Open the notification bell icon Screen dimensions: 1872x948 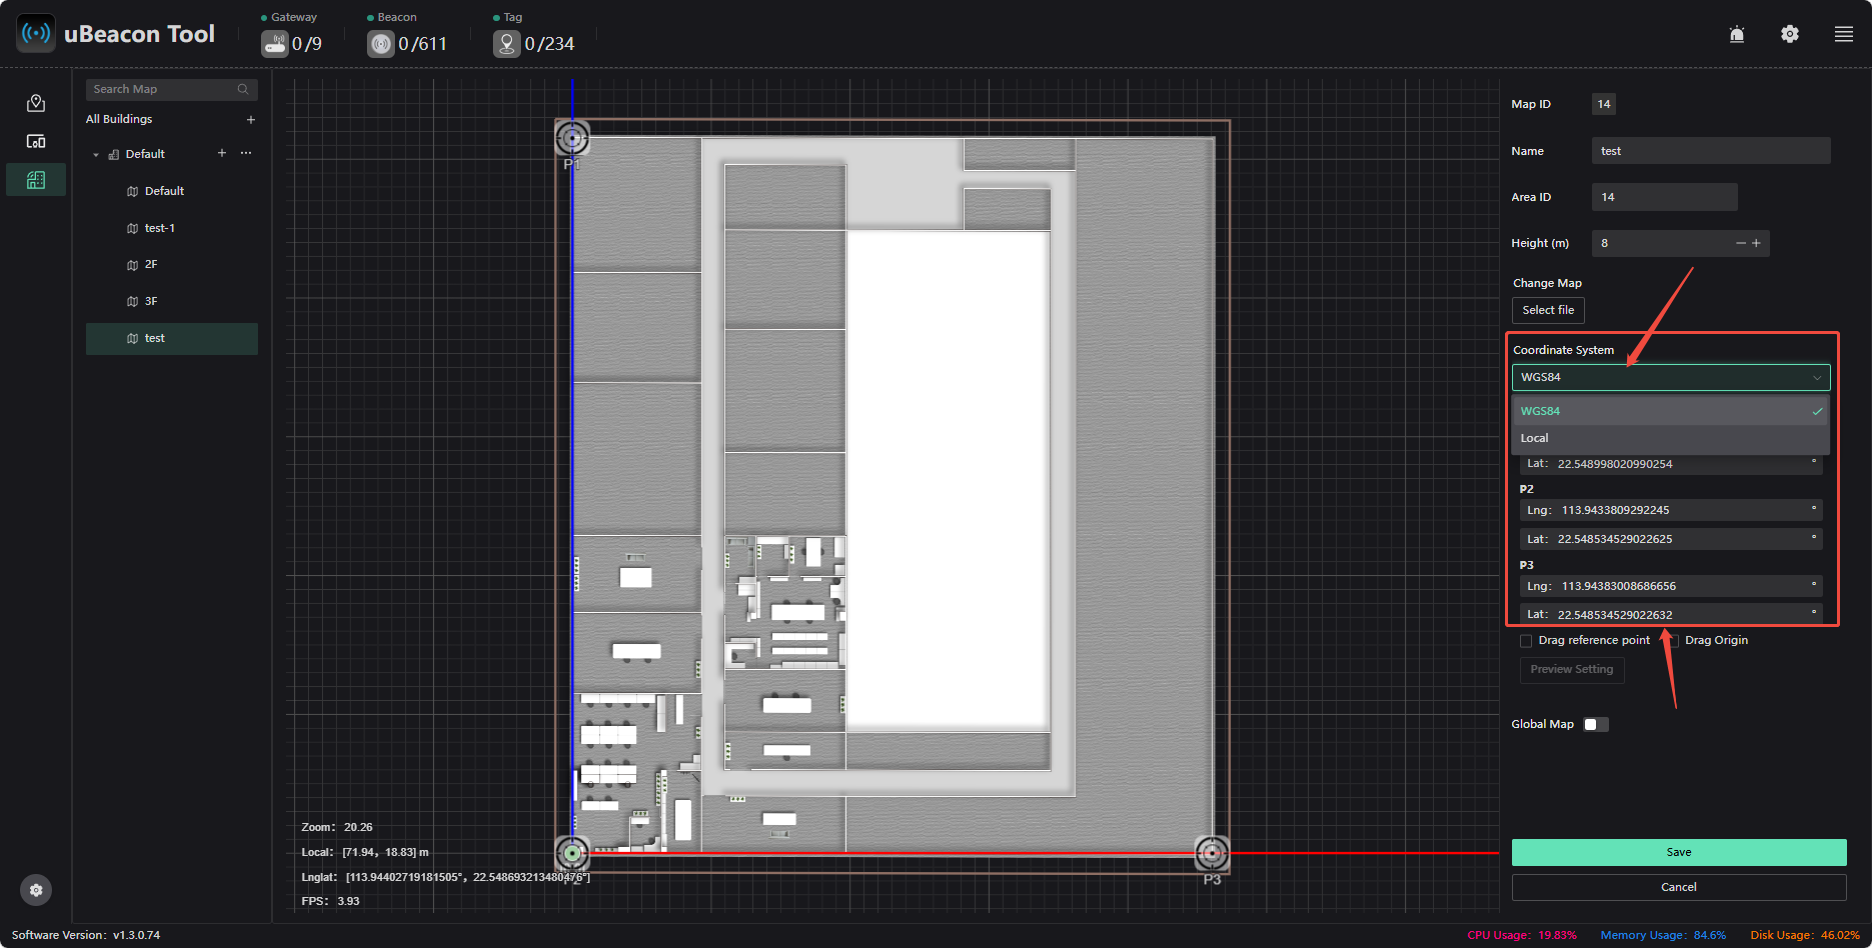tap(1737, 35)
